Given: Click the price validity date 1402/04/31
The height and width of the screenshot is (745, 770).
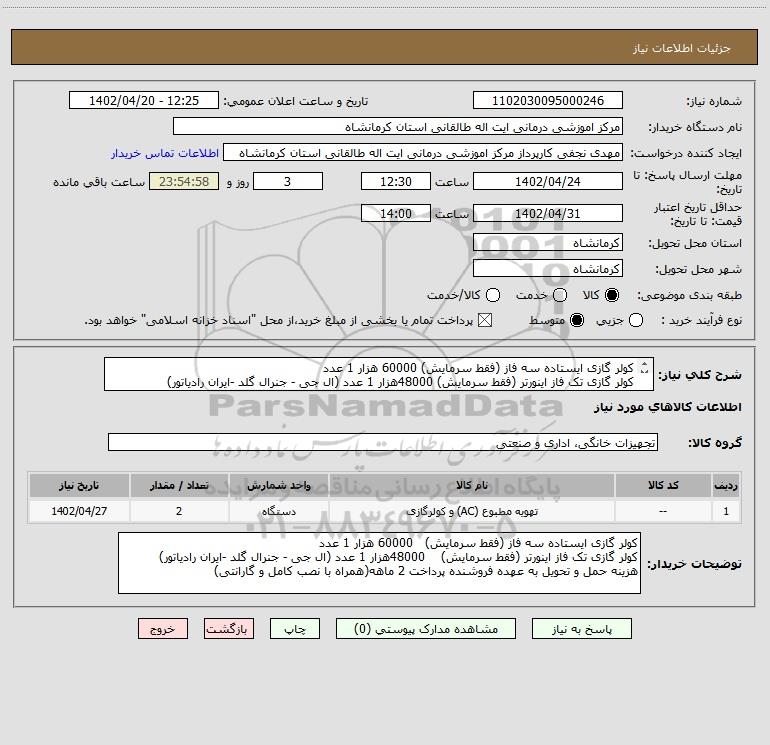Looking at the screenshot, I should point(548,214).
